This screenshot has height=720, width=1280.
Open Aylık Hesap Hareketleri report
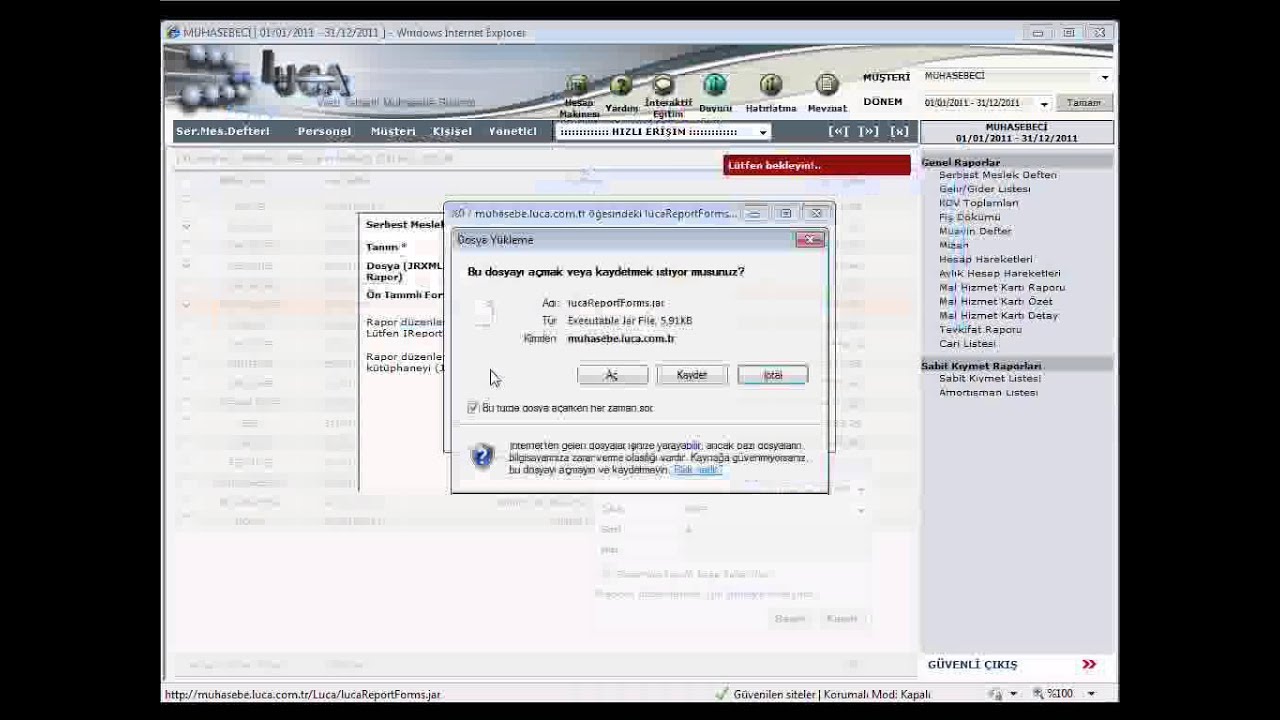click(999, 273)
